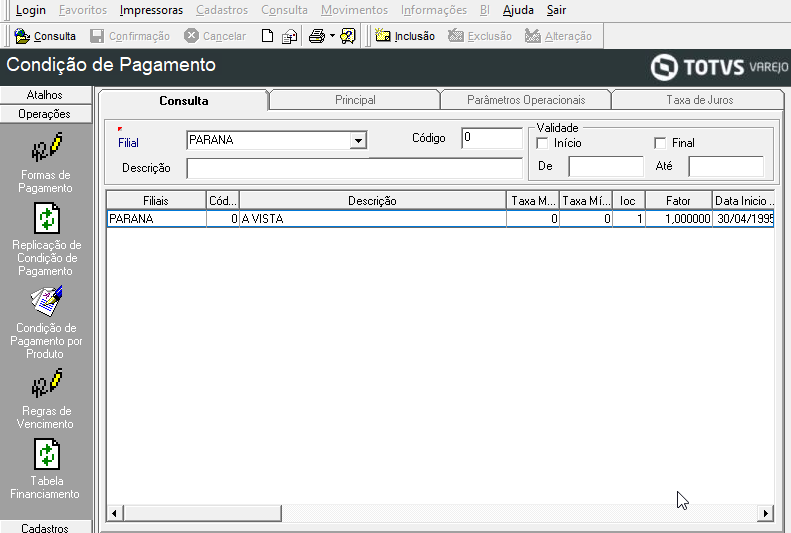Open the Favoritos menu
791x533 pixels.
click(83, 10)
